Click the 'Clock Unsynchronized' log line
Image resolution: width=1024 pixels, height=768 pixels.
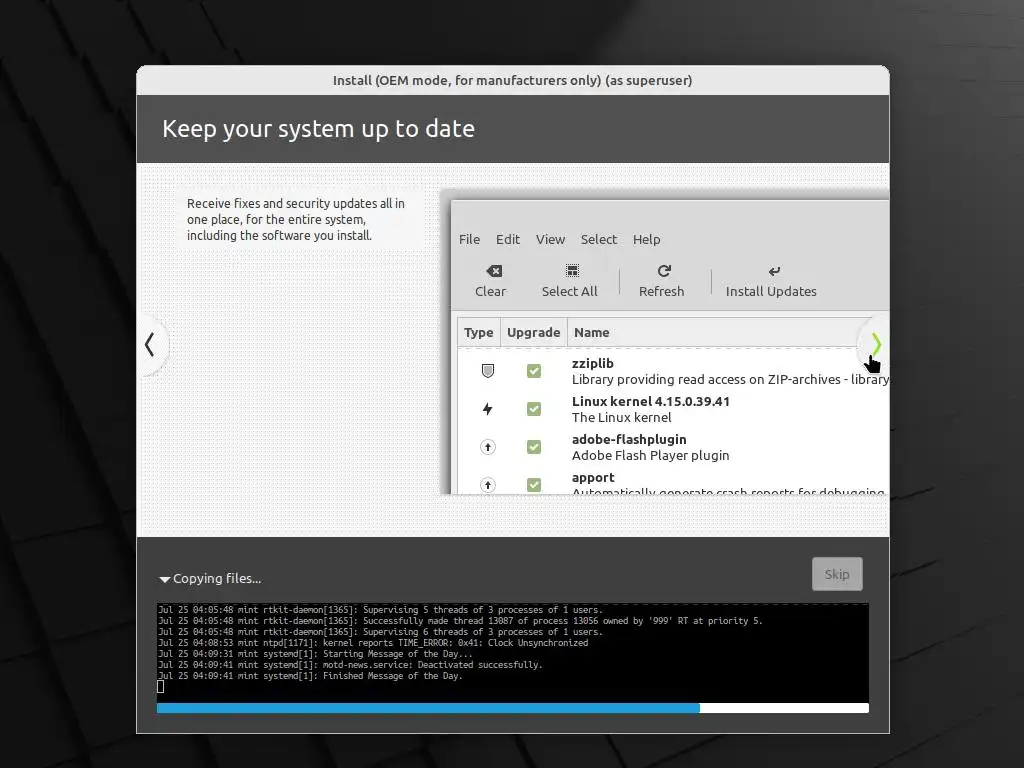click(x=373, y=643)
